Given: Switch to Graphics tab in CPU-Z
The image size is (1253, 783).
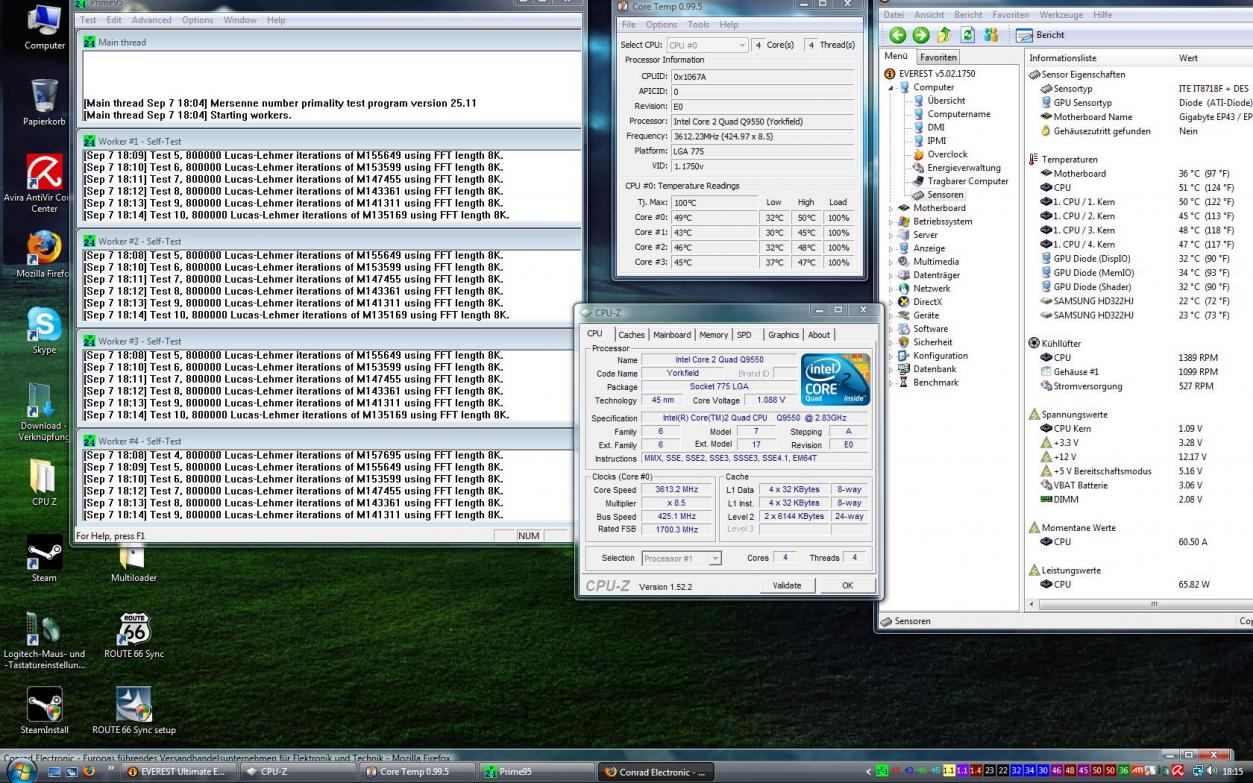Looking at the screenshot, I should (784, 335).
